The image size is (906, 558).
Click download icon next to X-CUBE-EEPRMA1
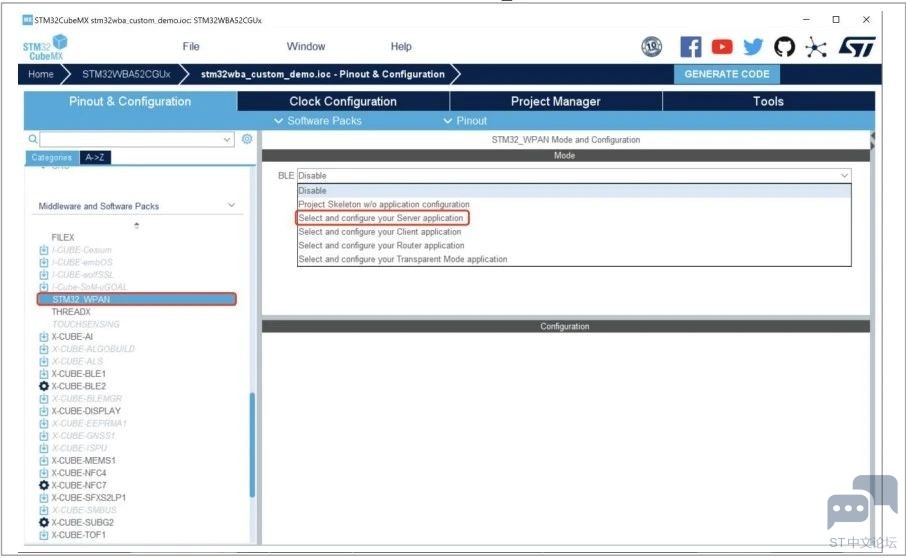(x=43, y=423)
